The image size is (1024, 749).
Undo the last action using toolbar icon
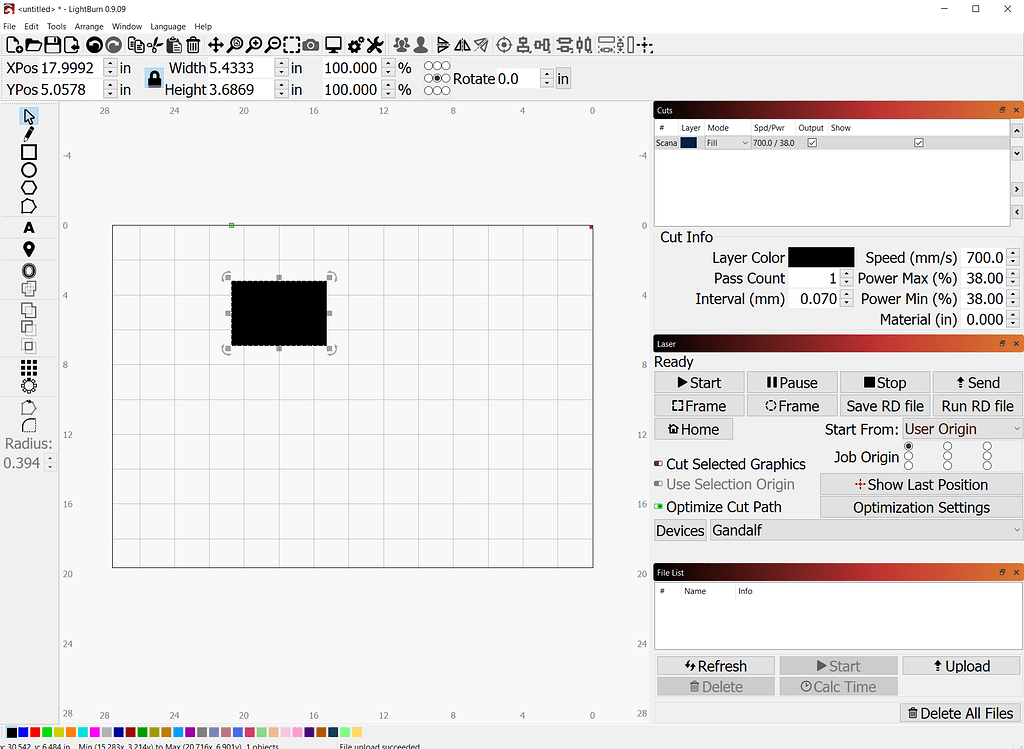coord(96,45)
